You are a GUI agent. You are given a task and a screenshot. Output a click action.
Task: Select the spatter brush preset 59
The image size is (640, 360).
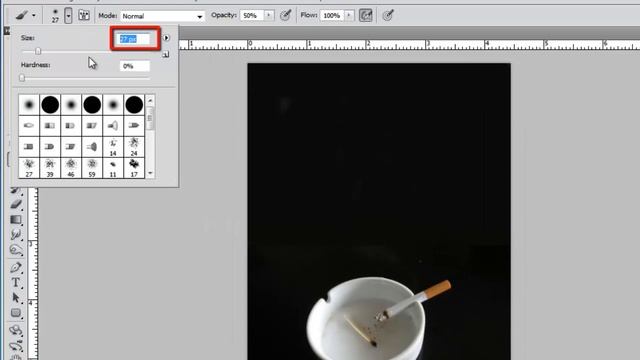[x=92, y=168]
